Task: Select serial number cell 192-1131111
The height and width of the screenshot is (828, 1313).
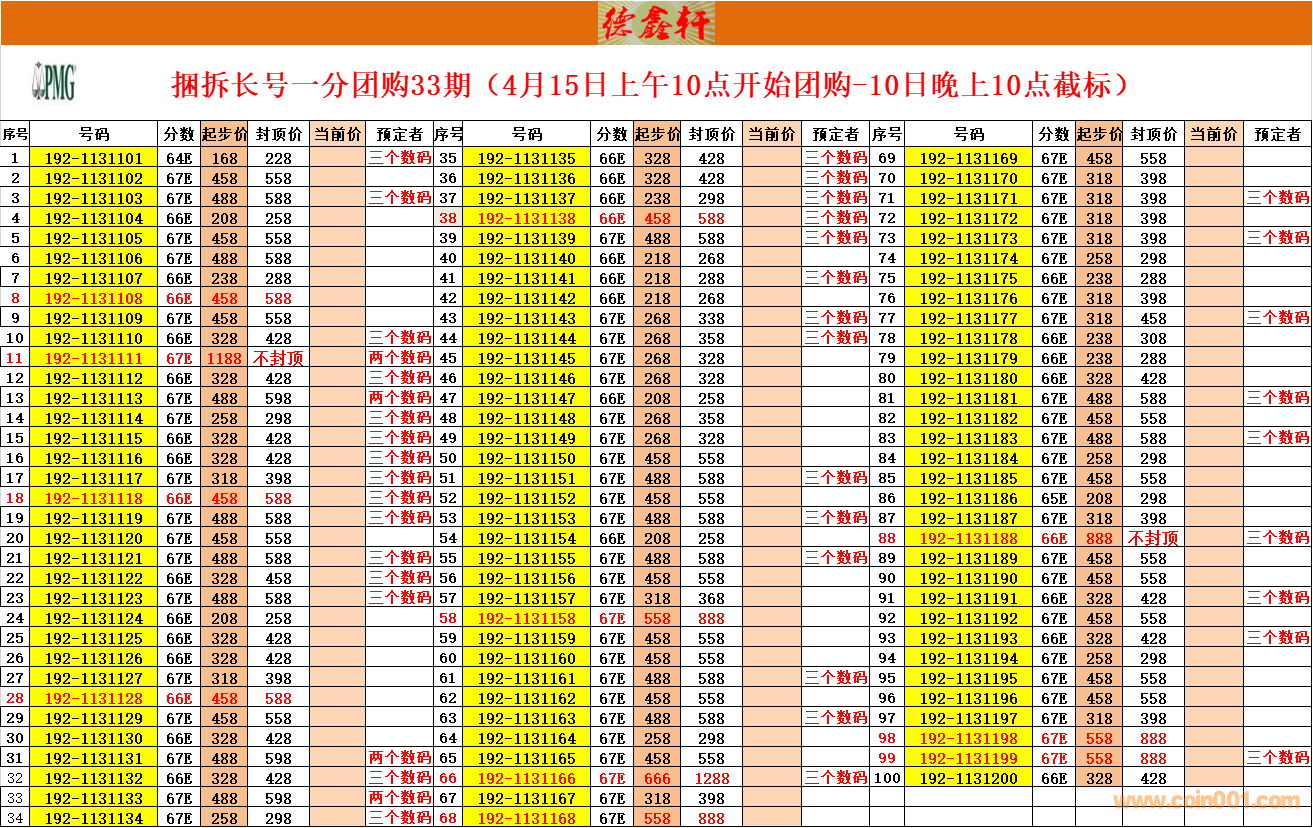Action: (x=94, y=358)
